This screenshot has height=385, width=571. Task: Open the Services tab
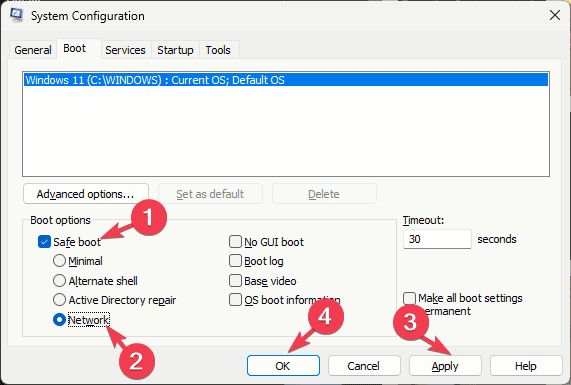coord(125,50)
